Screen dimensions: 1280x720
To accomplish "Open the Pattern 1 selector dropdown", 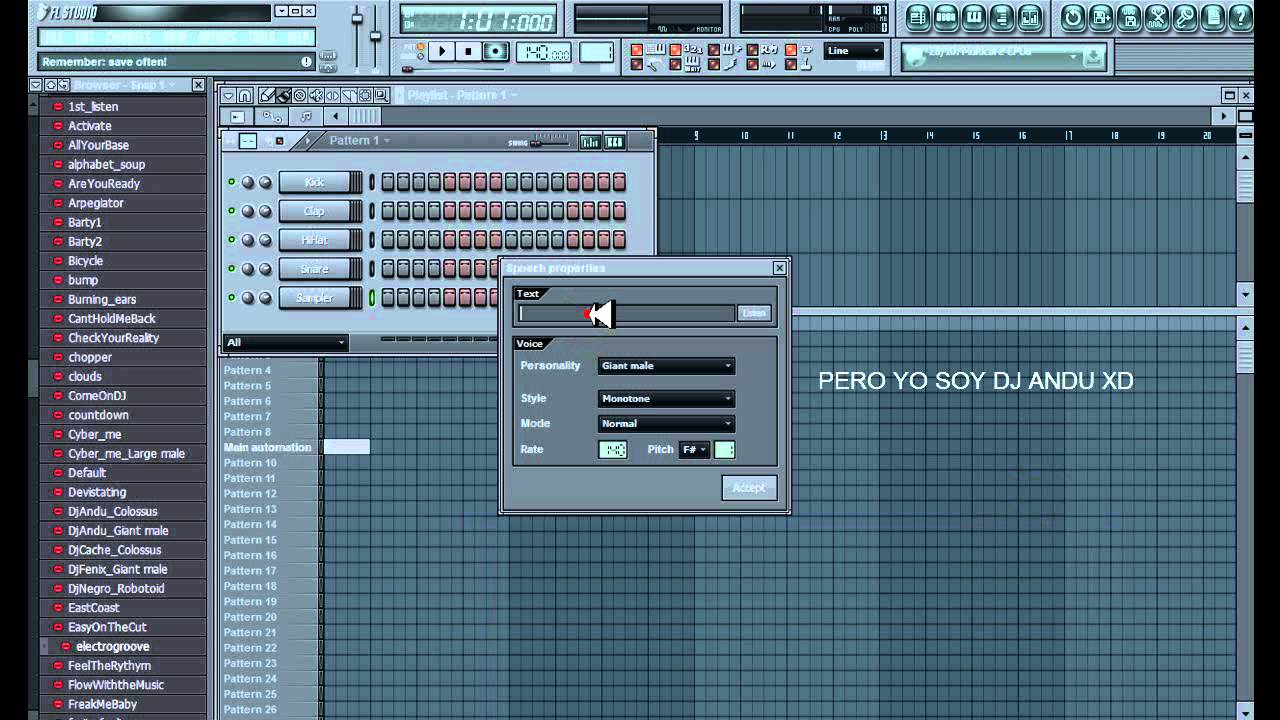I will [360, 141].
